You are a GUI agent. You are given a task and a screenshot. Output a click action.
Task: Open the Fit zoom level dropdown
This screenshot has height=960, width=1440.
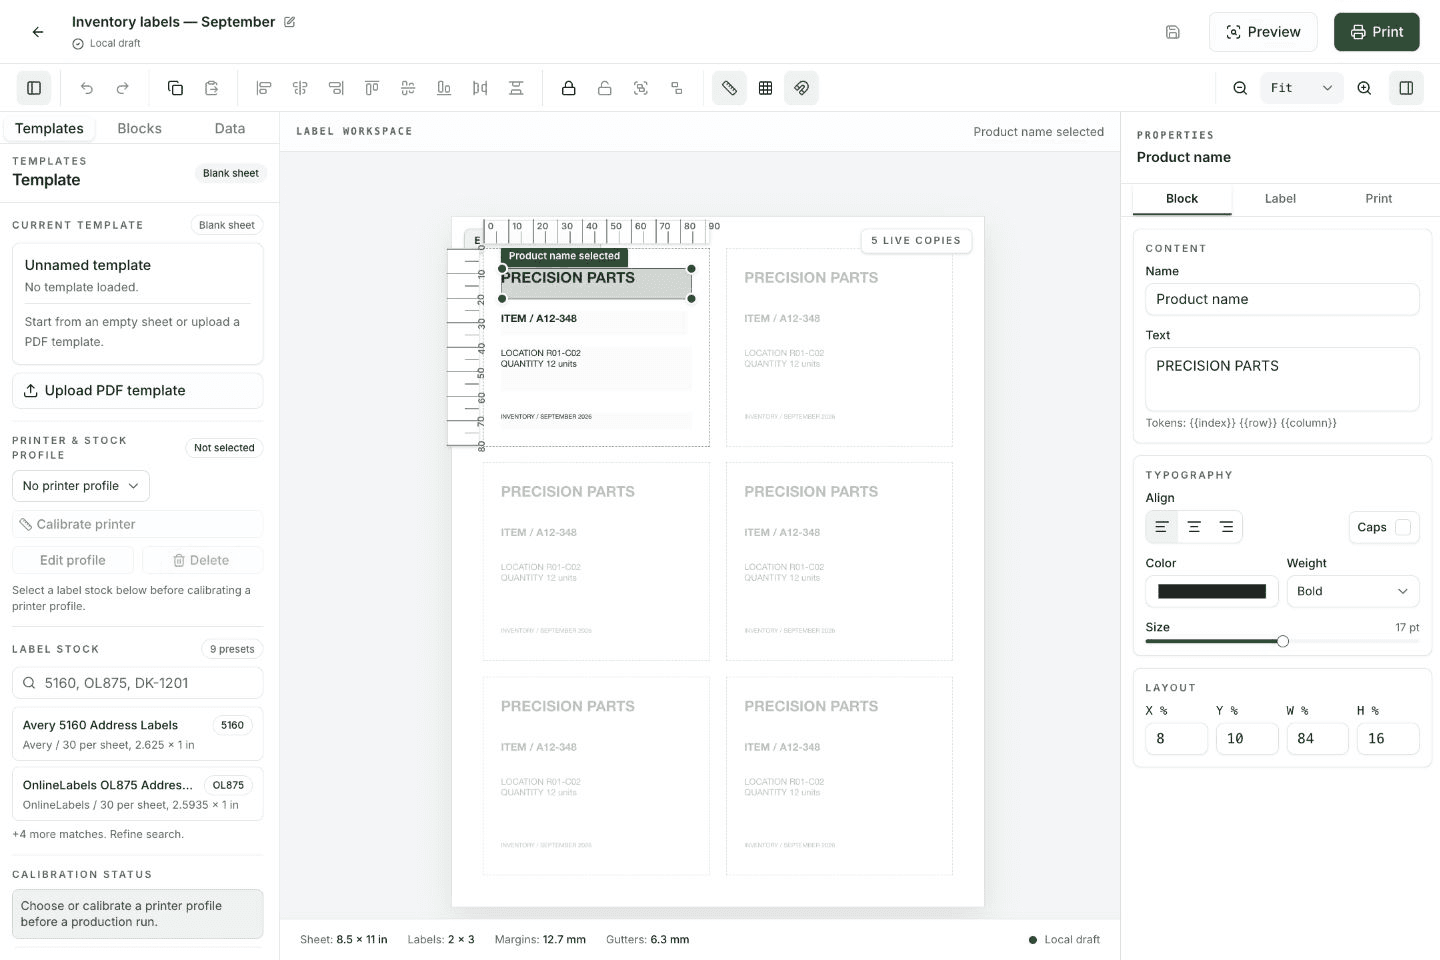pyautogui.click(x=1301, y=88)
